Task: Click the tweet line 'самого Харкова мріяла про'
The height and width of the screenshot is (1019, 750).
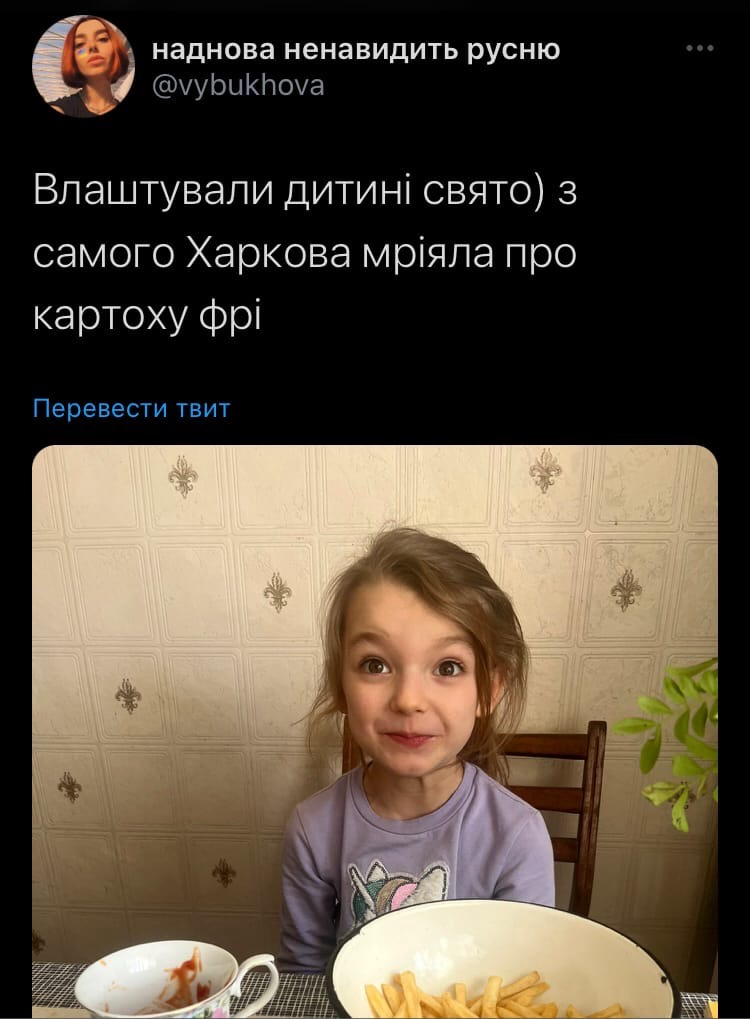Action: tap(305, 255)
